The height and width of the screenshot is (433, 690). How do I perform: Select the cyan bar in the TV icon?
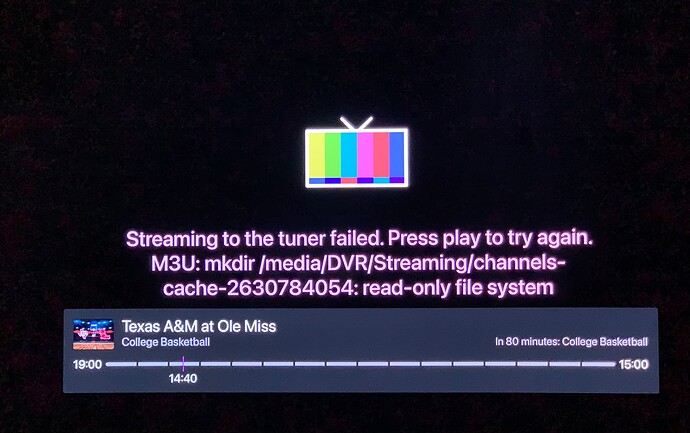349,155
